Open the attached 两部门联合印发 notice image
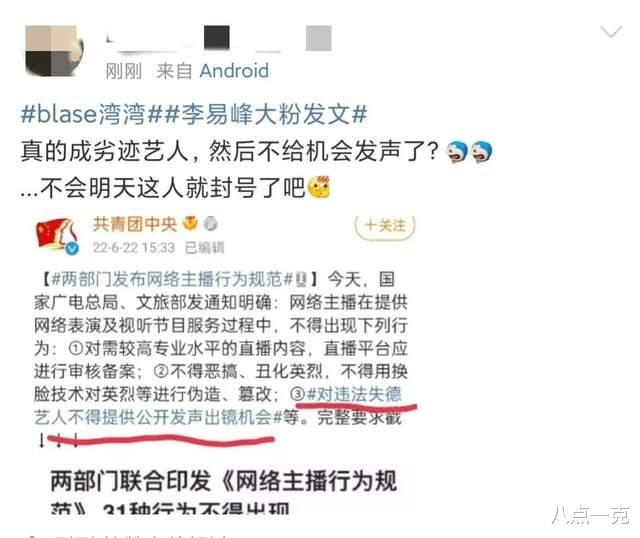640x538 pixels. click(x=224, y=492)
